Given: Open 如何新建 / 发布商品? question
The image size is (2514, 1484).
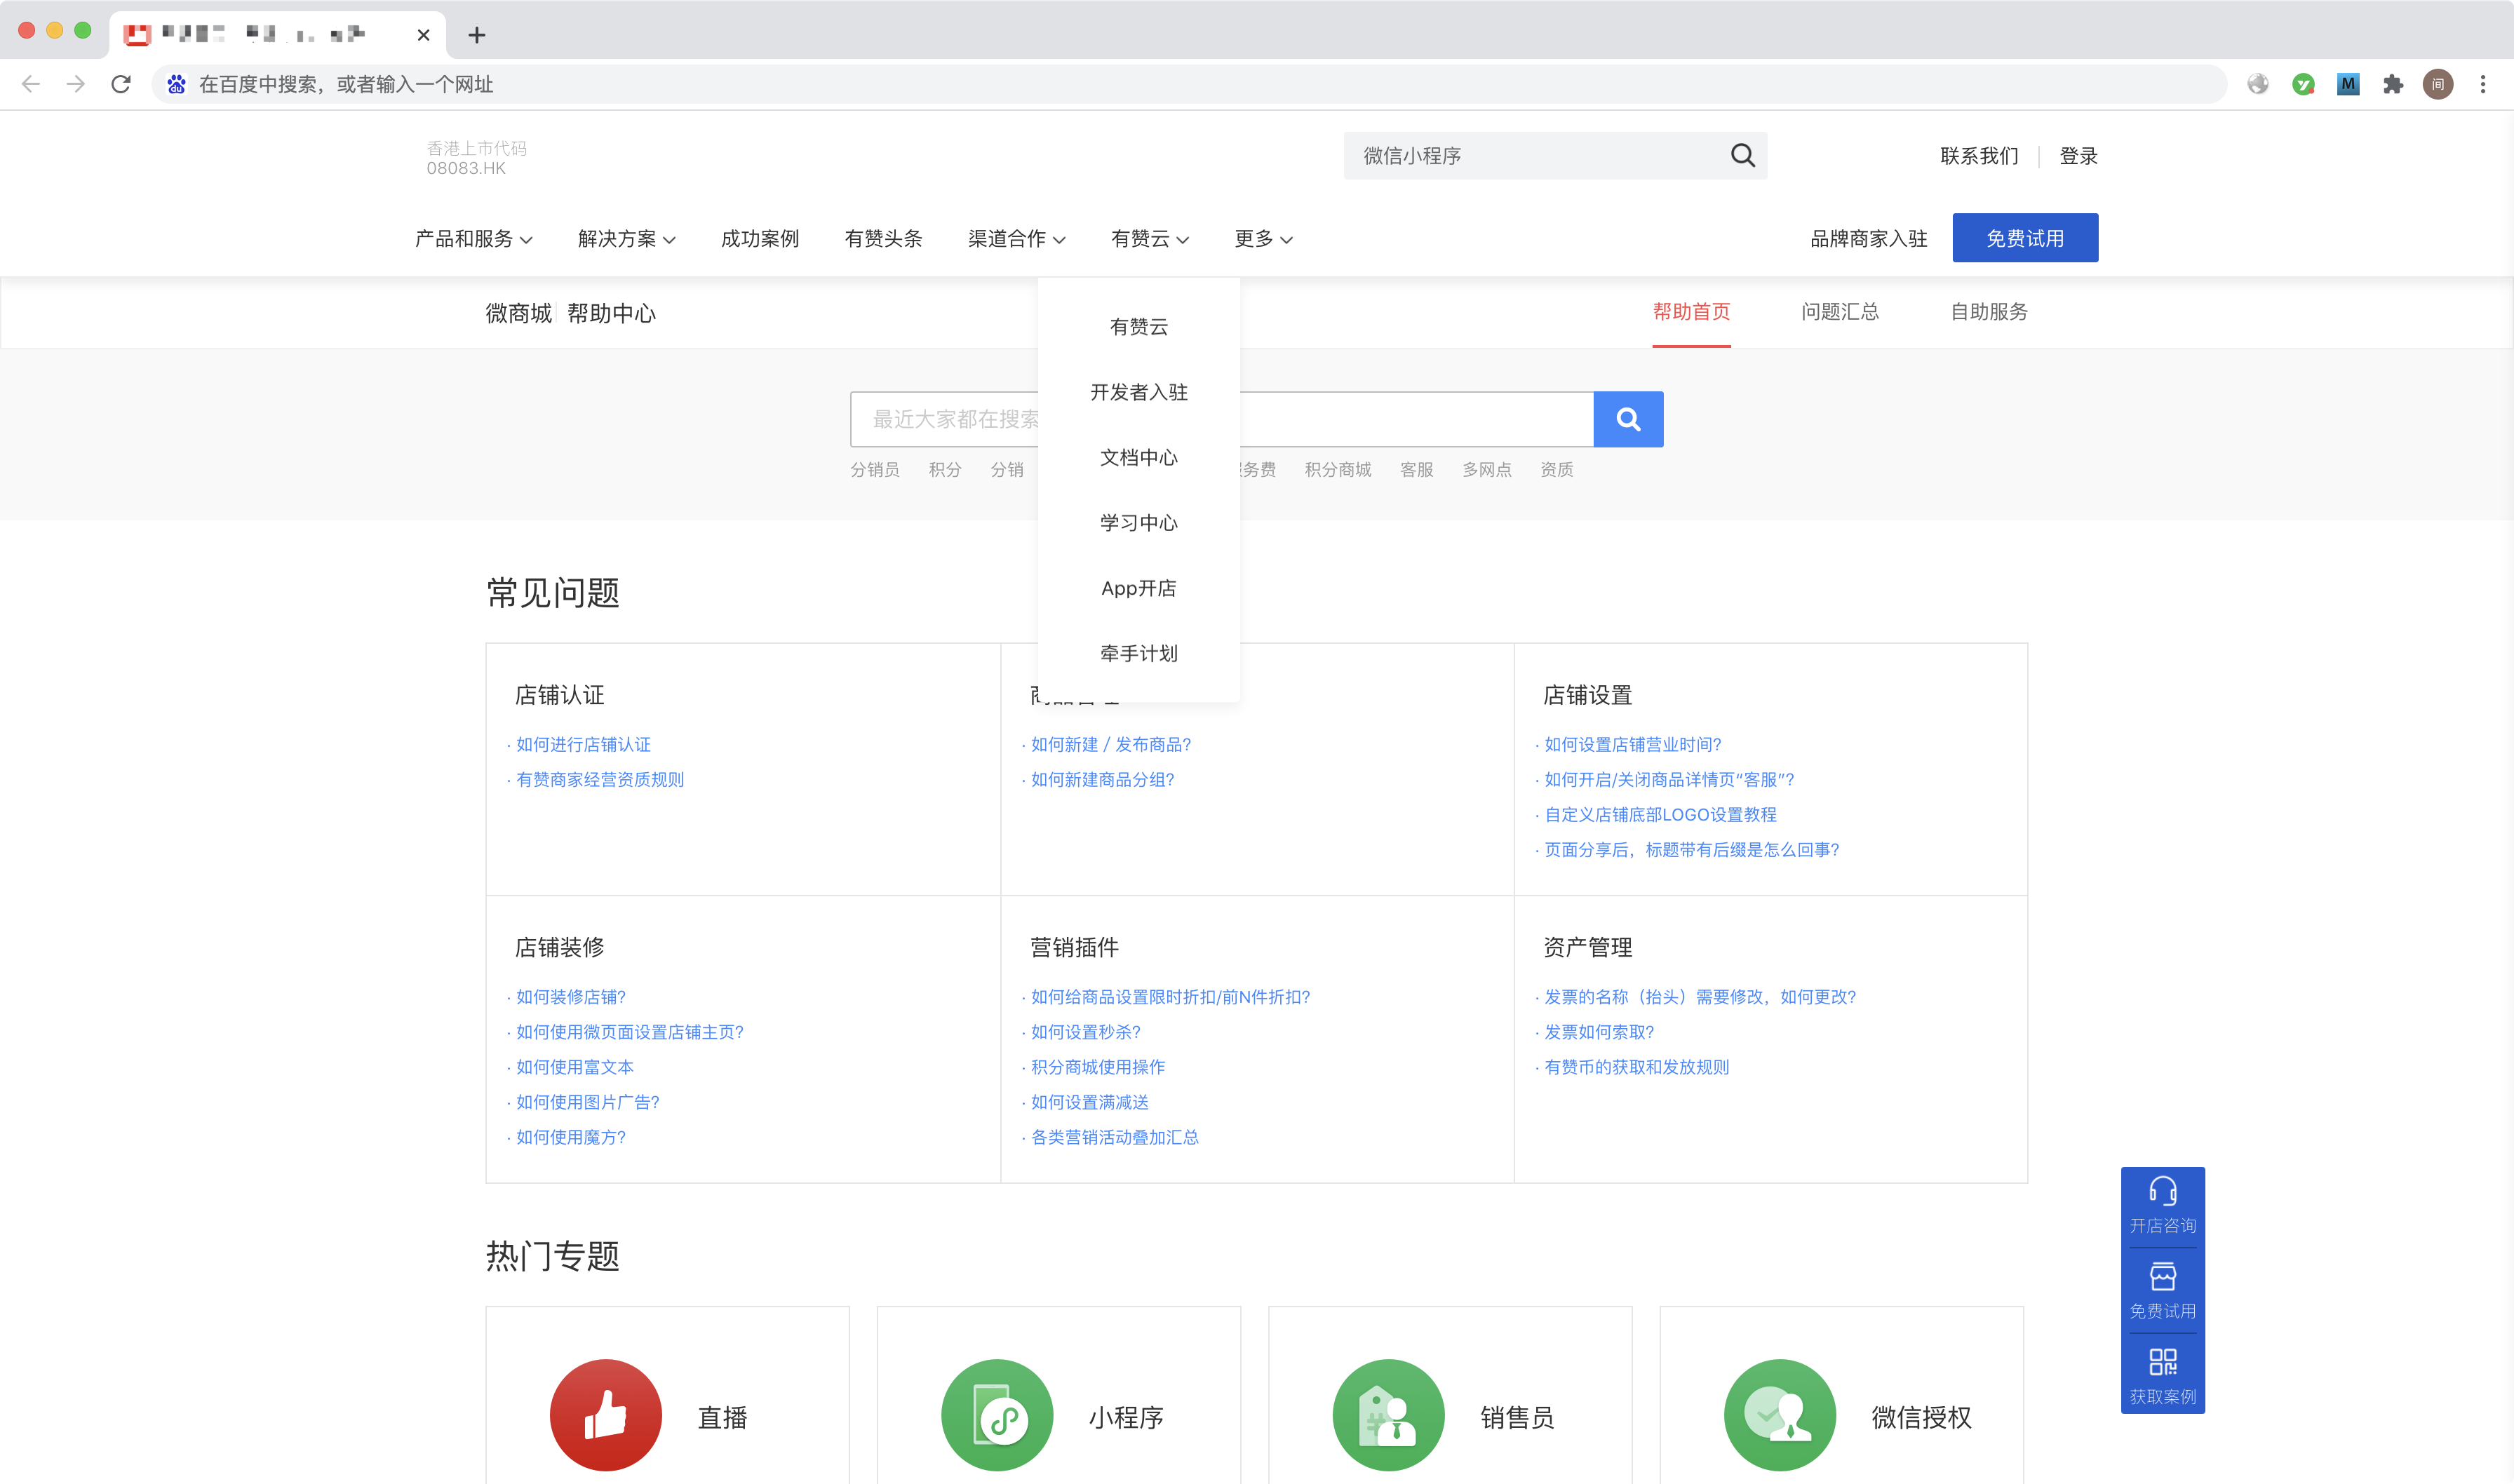Looking at the screenshot, I should 1111,744.
